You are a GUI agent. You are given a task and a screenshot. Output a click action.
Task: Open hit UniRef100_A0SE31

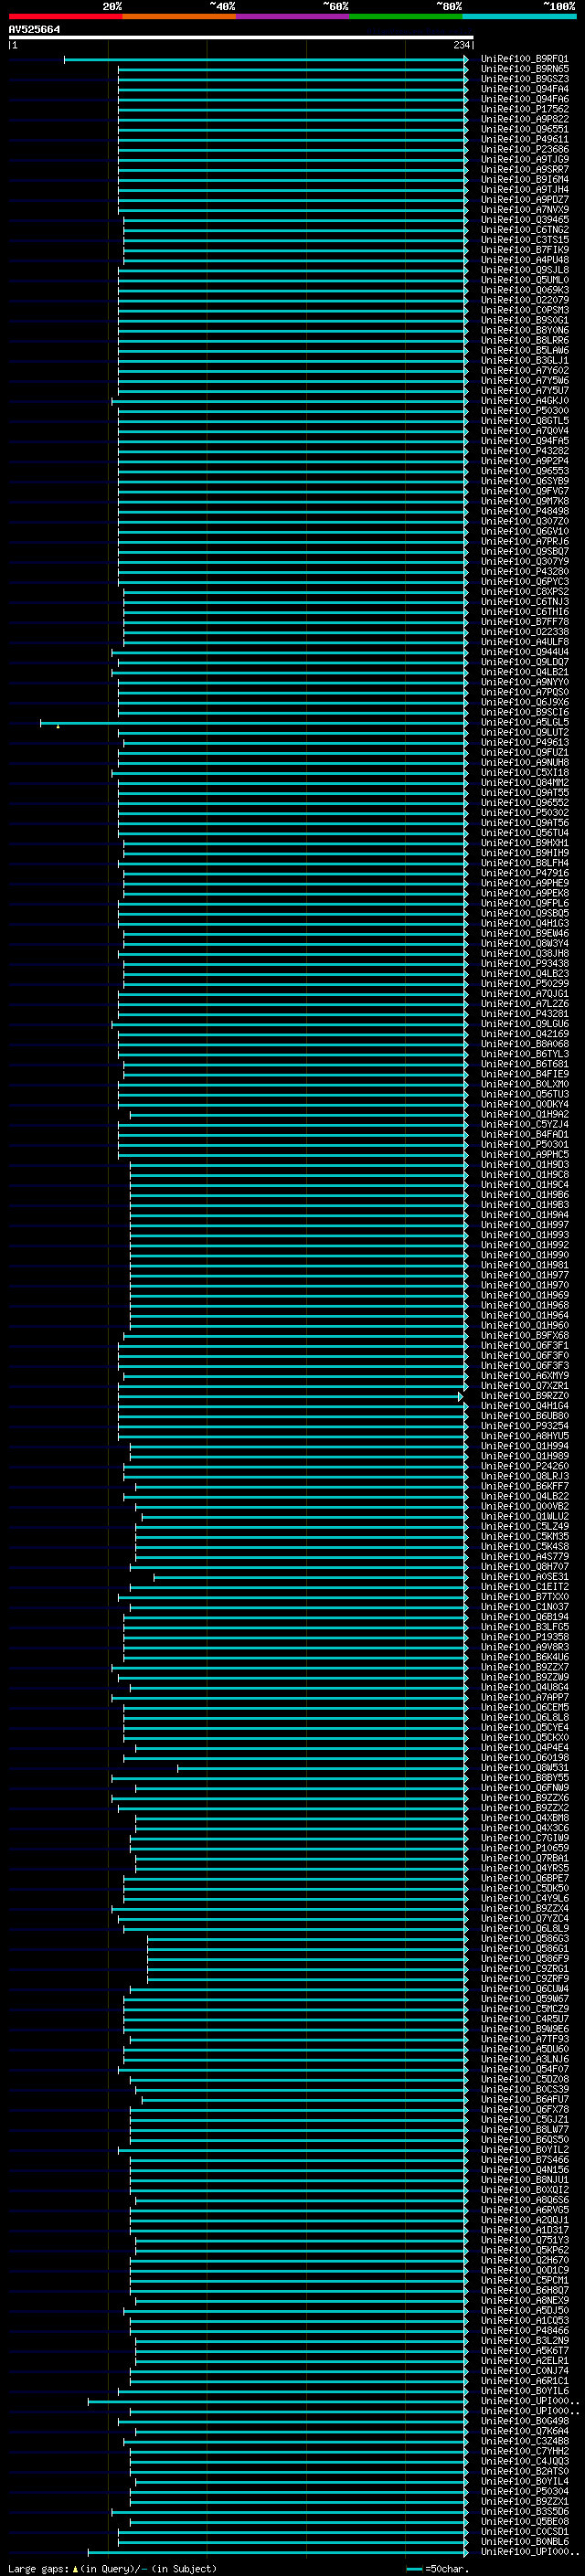pos(525,1577)
